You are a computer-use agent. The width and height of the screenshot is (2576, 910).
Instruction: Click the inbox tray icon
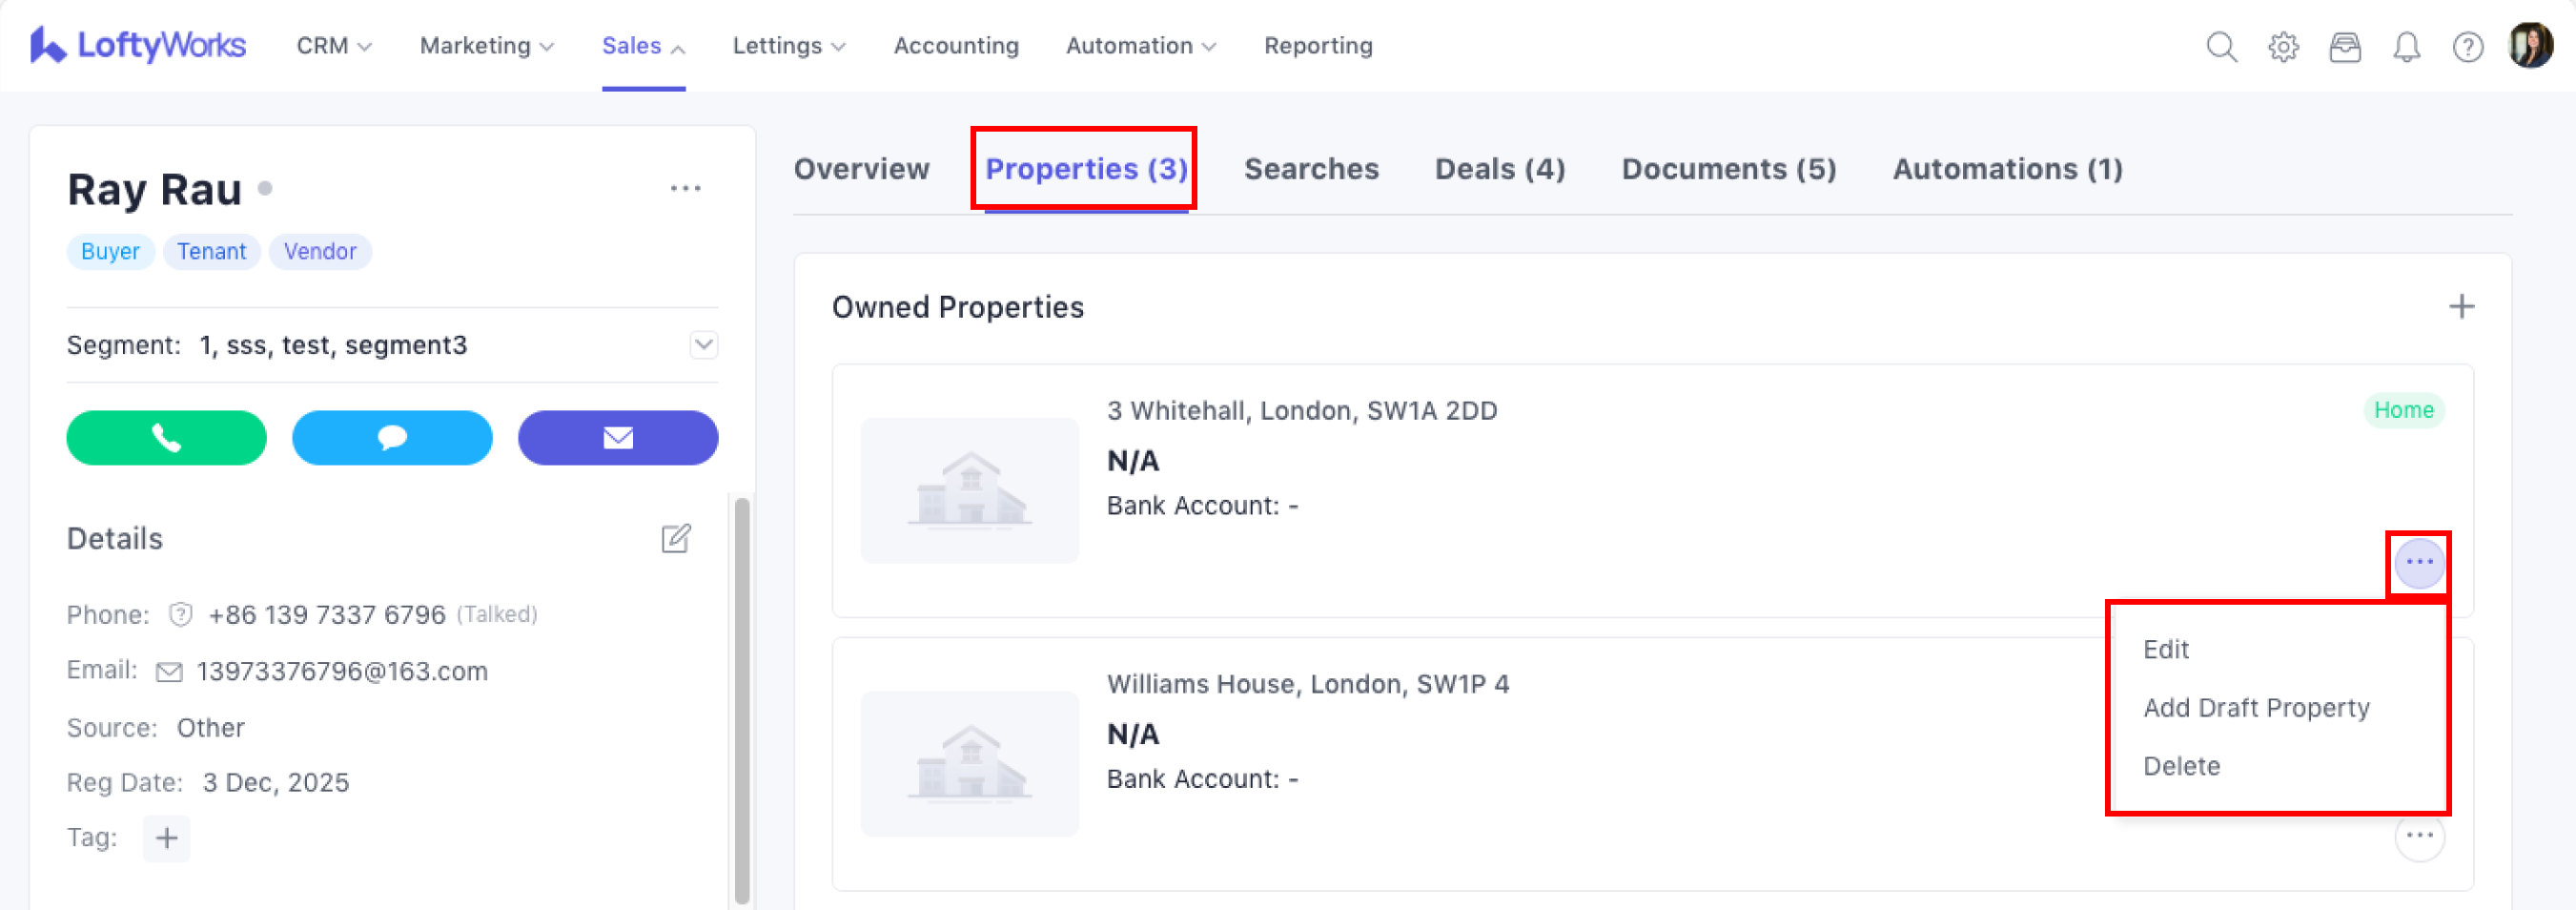click(2344, 47)
